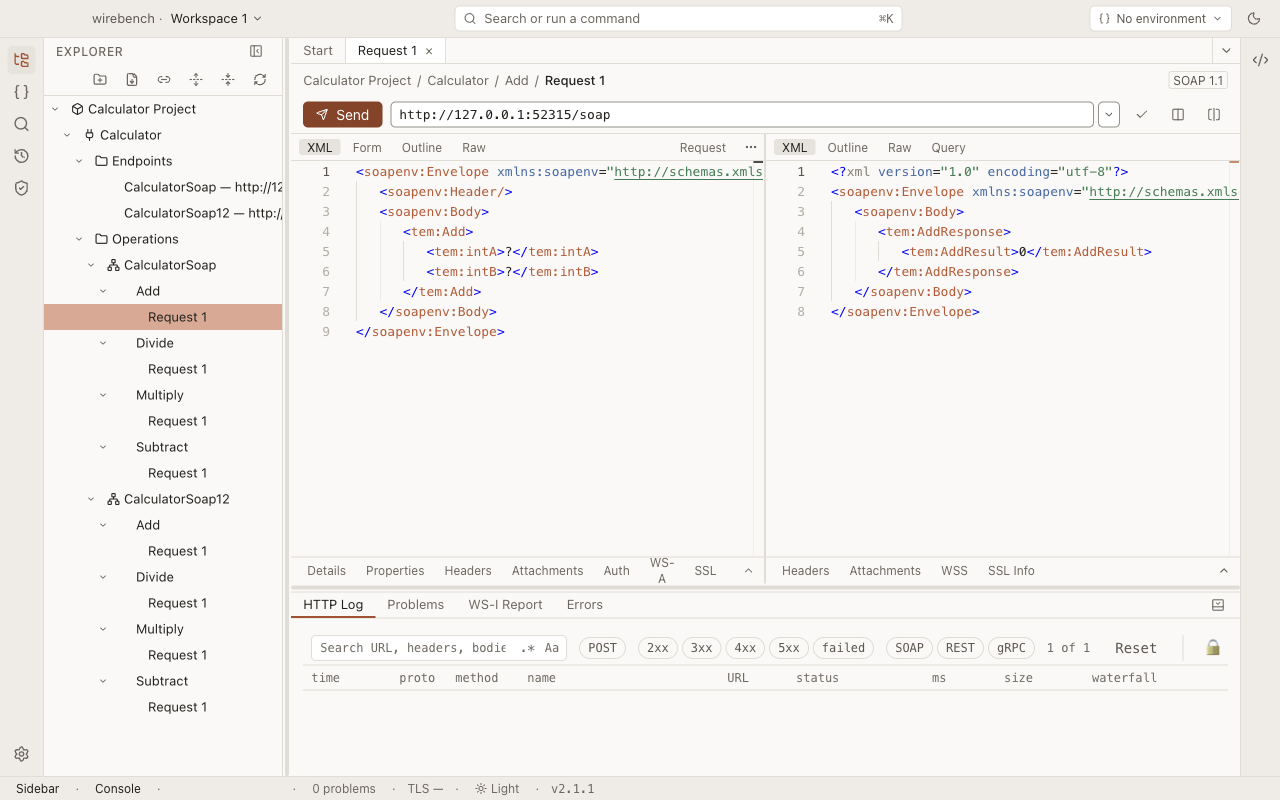This screenshot has width=1280, height=800.
Task: Switch to the Start tab
Action: (x=318, y=51)
